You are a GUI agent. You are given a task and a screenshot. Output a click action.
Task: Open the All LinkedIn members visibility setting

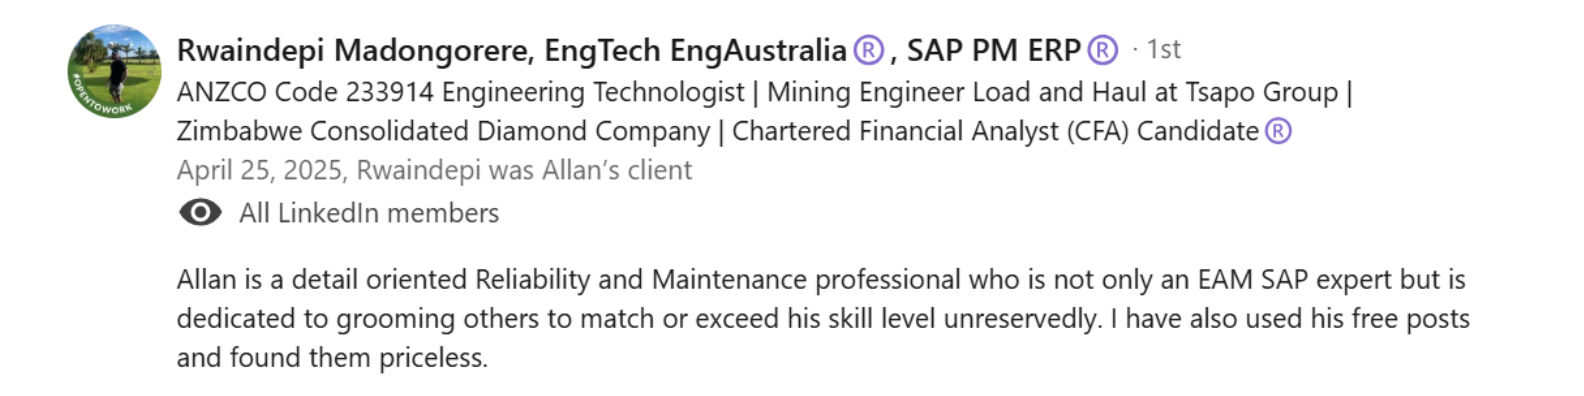(368, 213)
